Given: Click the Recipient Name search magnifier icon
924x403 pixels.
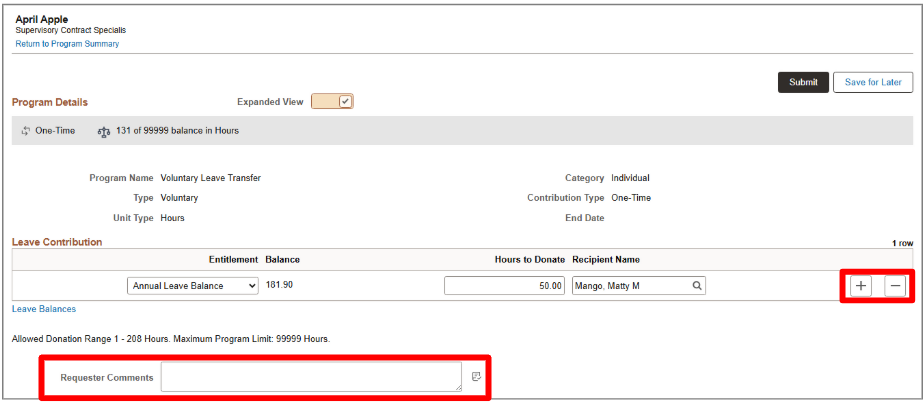Looking at the screenshot, I should click(x=697, y=286).
